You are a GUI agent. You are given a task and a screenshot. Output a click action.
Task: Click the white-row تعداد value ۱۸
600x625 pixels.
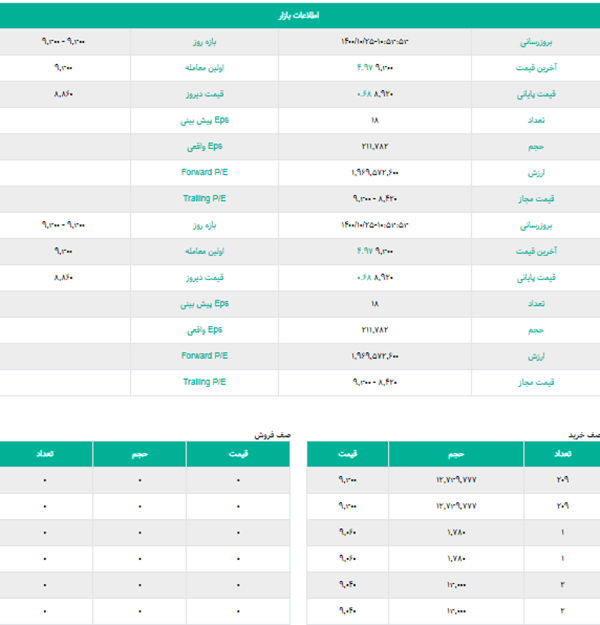tap(375, 120)
